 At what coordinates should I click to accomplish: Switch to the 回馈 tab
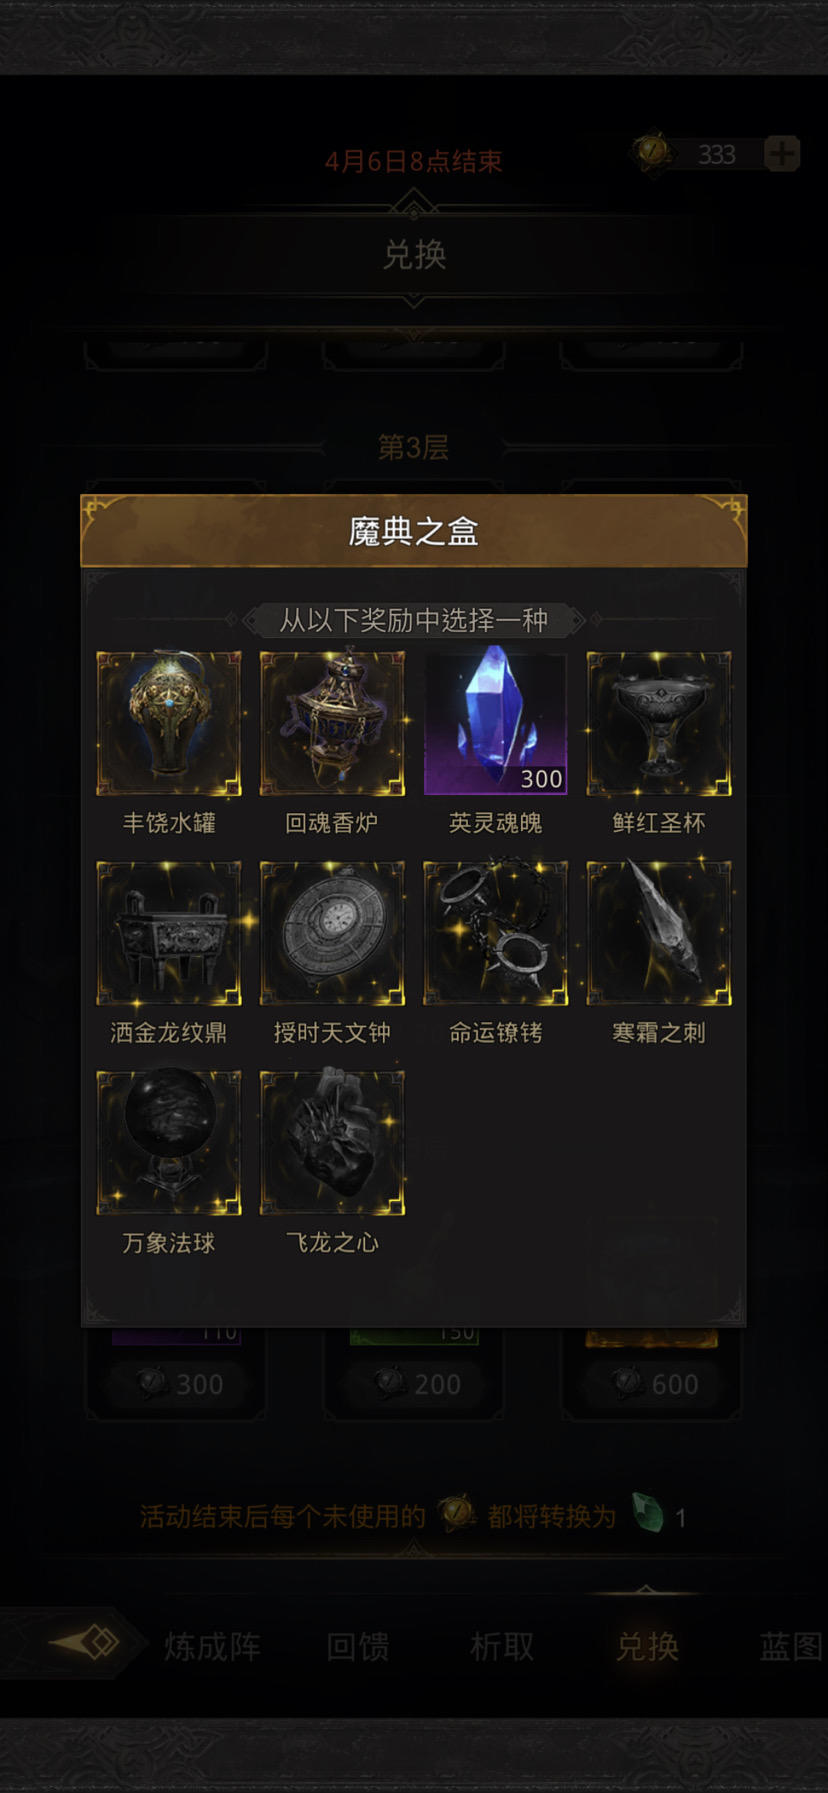click(358, 1646)
